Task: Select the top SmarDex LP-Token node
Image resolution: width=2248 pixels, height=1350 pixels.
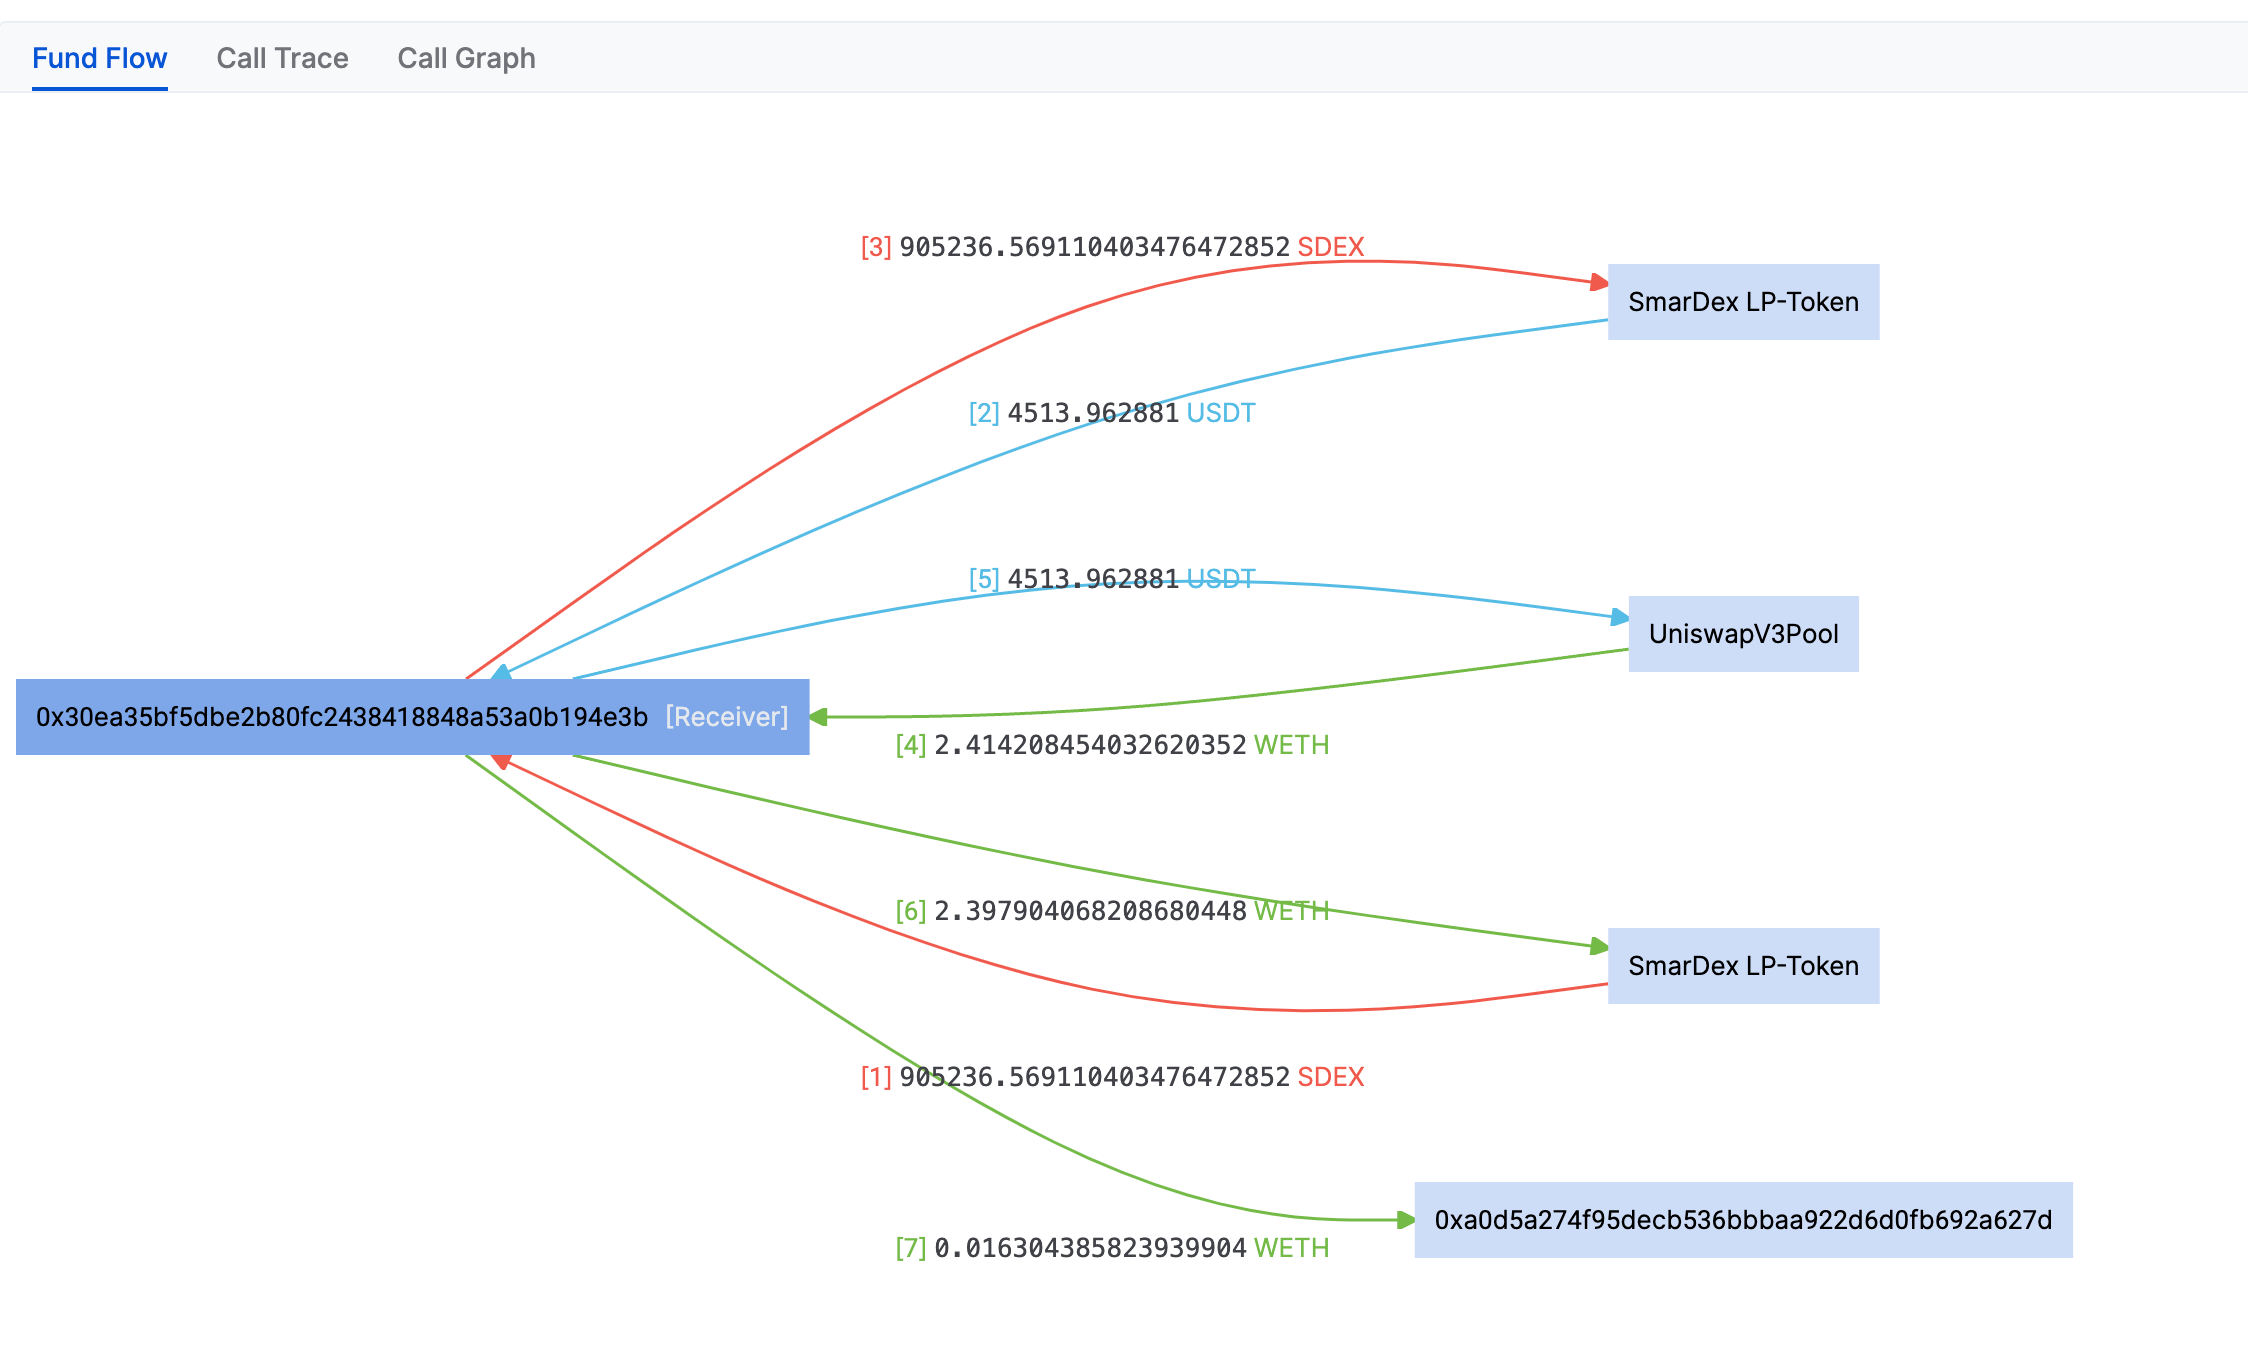Action: pos(1743,302)
